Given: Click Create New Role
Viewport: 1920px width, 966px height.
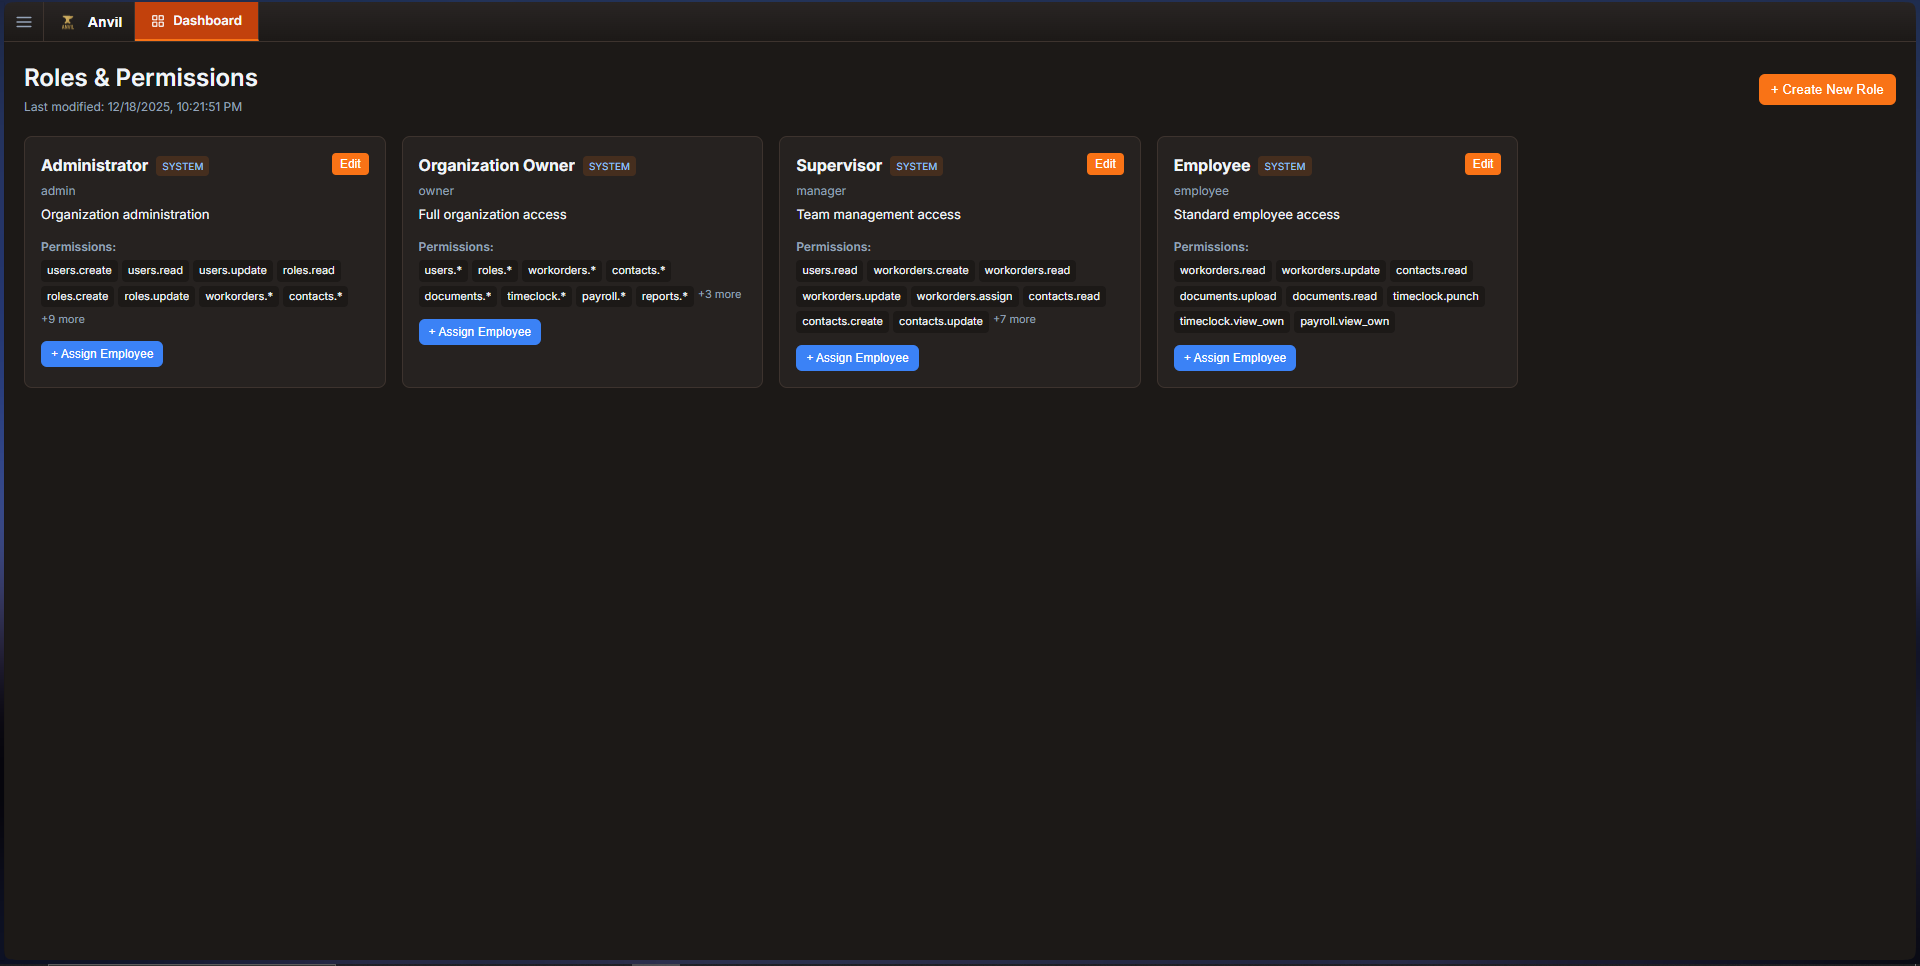Looking at the screenshot, I should pos(1826,89).
